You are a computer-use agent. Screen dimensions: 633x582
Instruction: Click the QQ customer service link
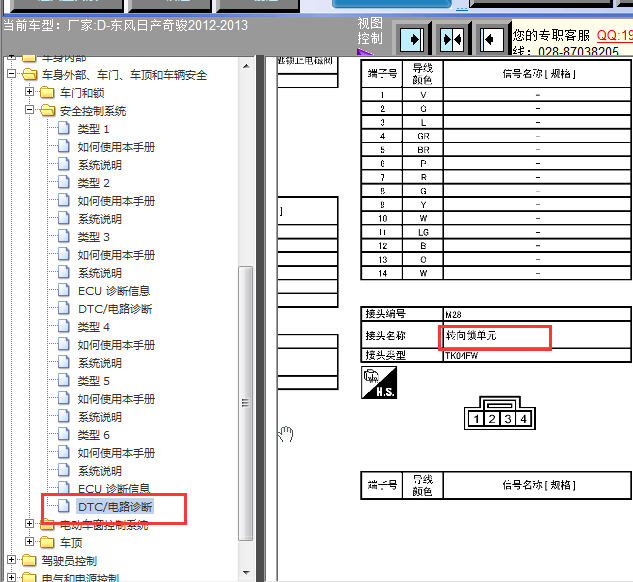coord(614,35)
